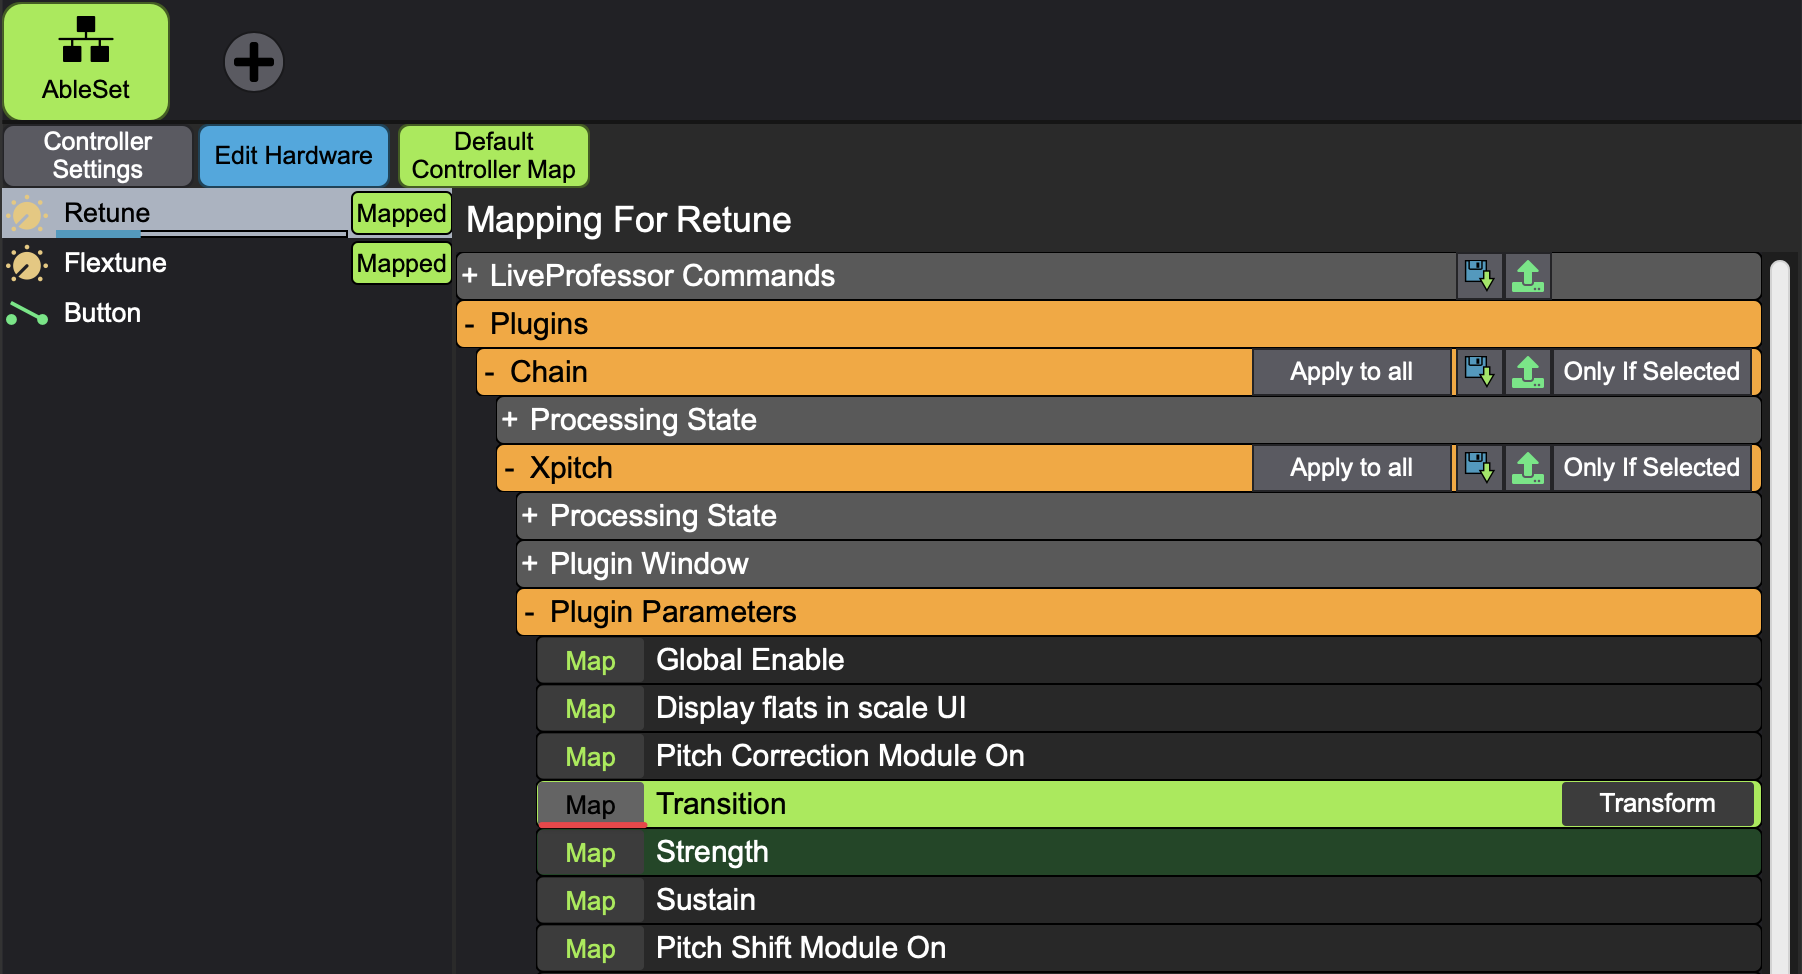This screenshot has height=974, width=1802.
Task: Click upload icon in Xpitch row
Action: point(1527,467)
